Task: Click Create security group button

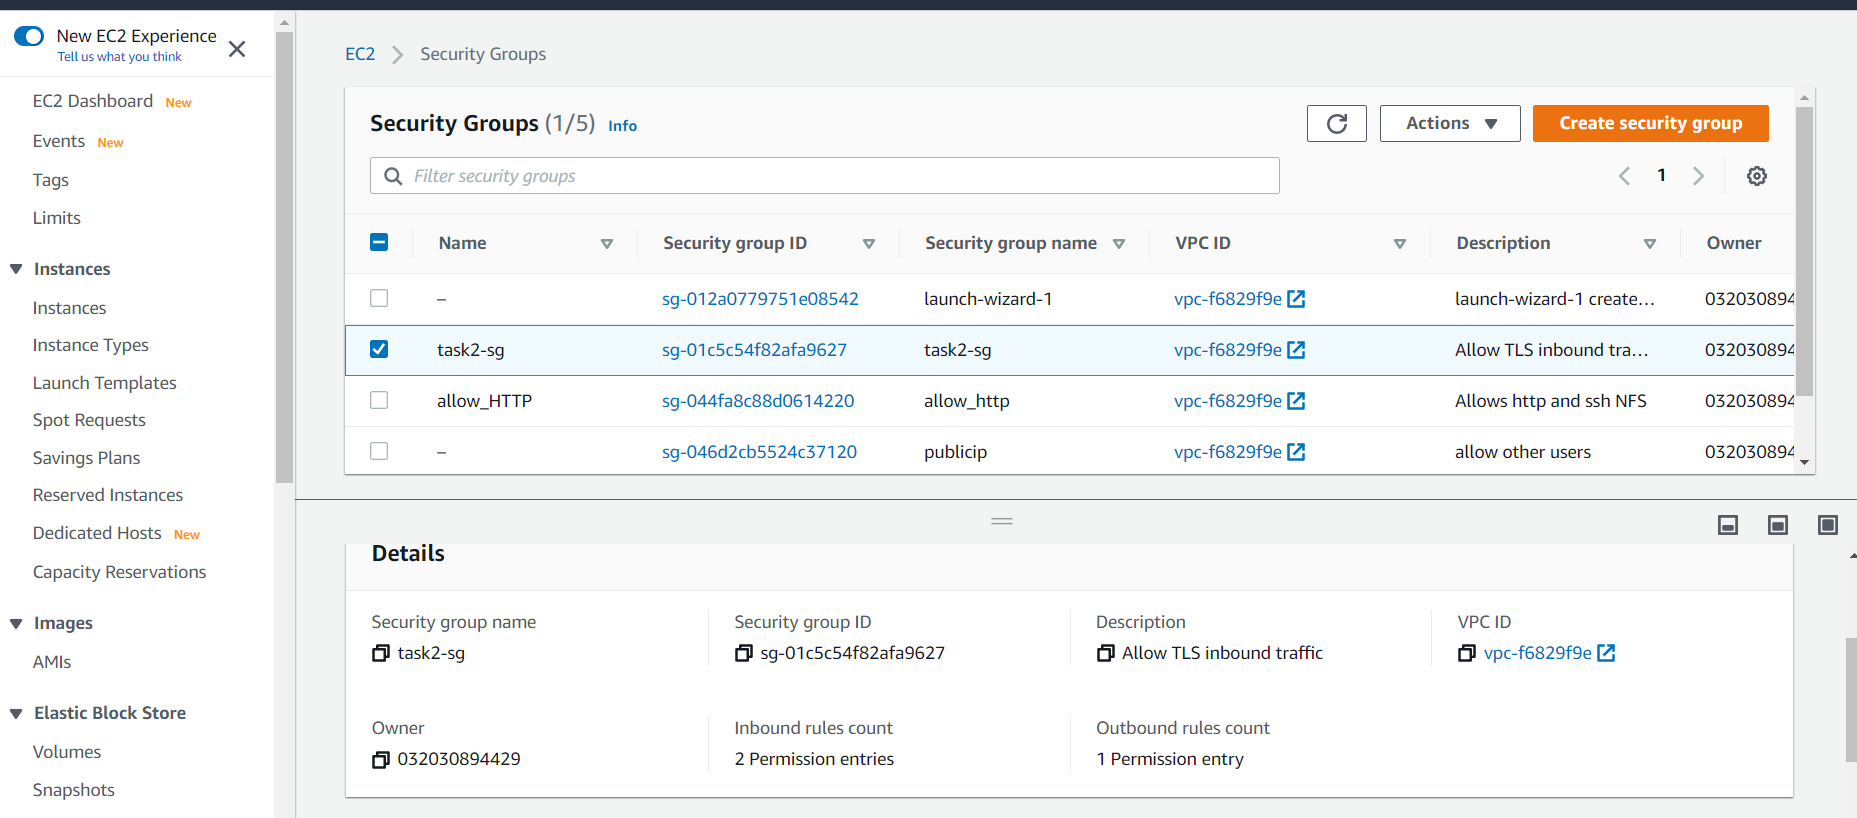Action: click(x=1650, y=123)
